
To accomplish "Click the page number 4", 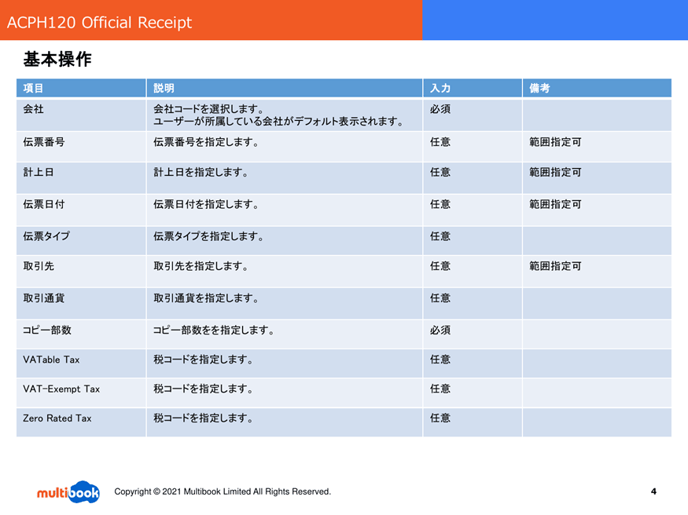I will pos(654,491).
